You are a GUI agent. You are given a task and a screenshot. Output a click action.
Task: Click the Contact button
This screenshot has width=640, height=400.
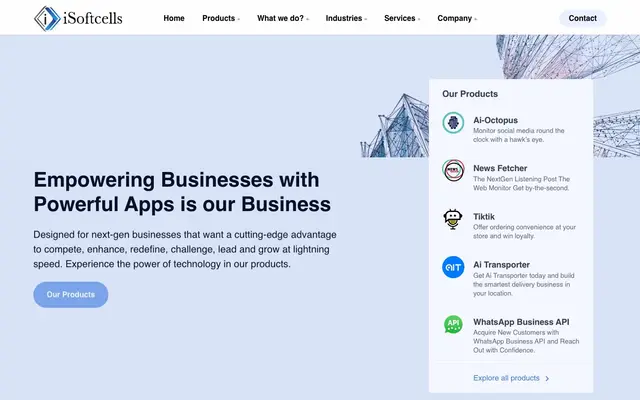click(582, 18)
